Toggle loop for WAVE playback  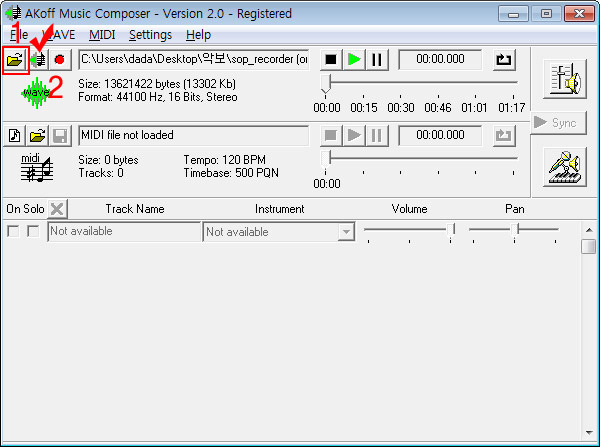(504, 60)
